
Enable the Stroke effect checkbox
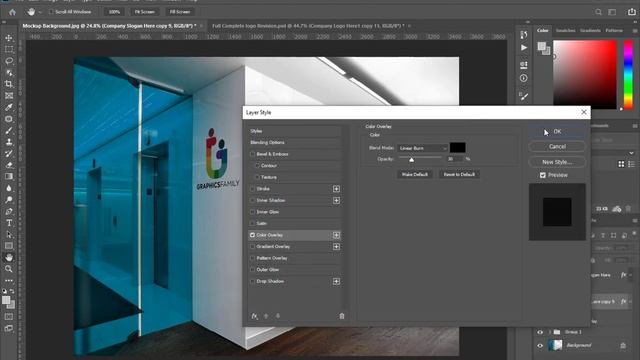pyautogui.click(x=252, y=189)
